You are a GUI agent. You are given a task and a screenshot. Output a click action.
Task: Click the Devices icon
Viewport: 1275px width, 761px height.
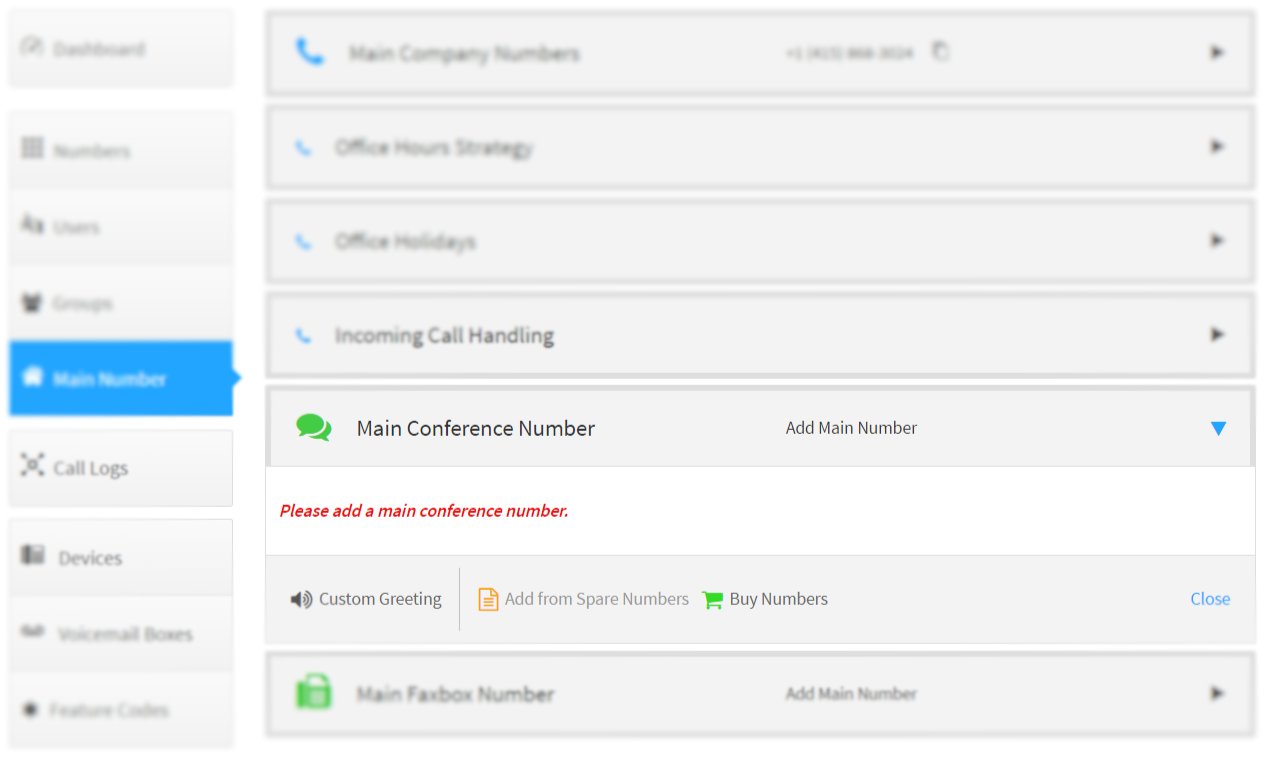click(33, 554)
